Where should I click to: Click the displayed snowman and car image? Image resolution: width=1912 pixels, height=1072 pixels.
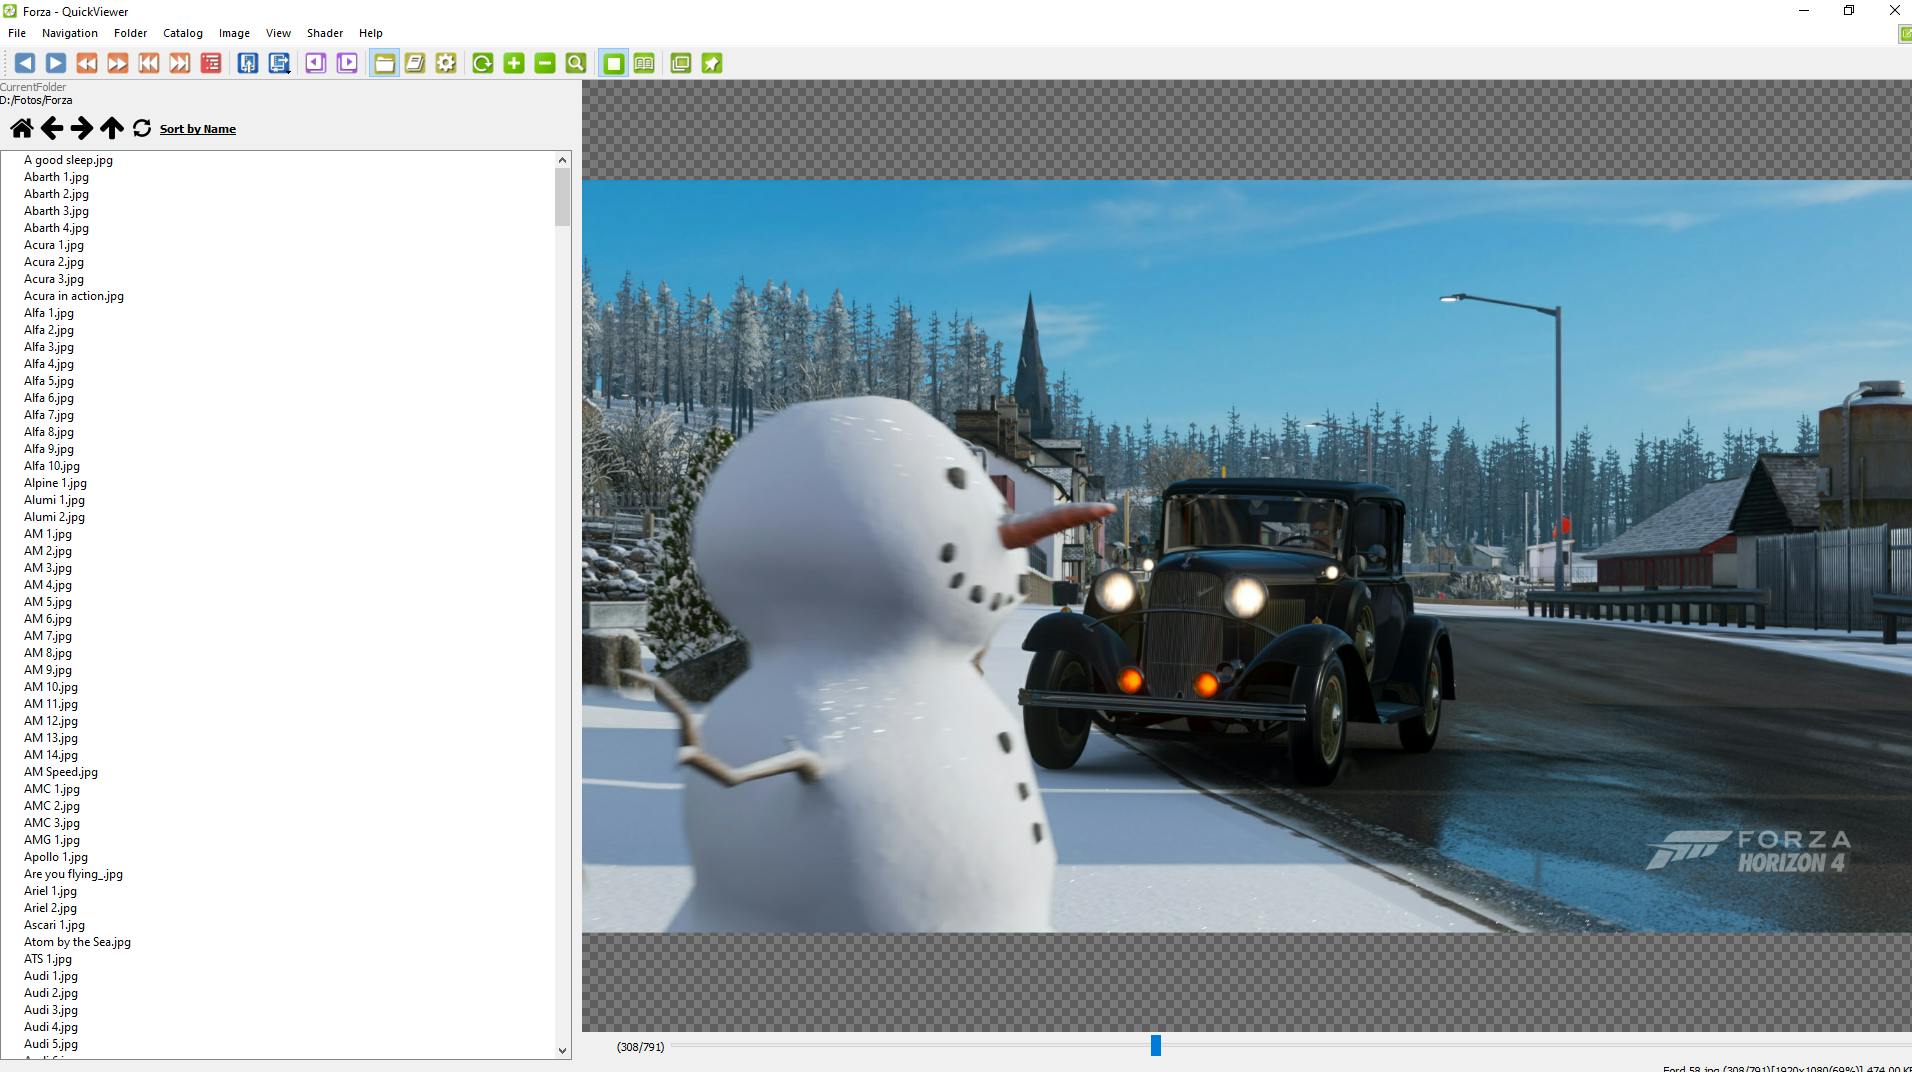coord(1247,556)
